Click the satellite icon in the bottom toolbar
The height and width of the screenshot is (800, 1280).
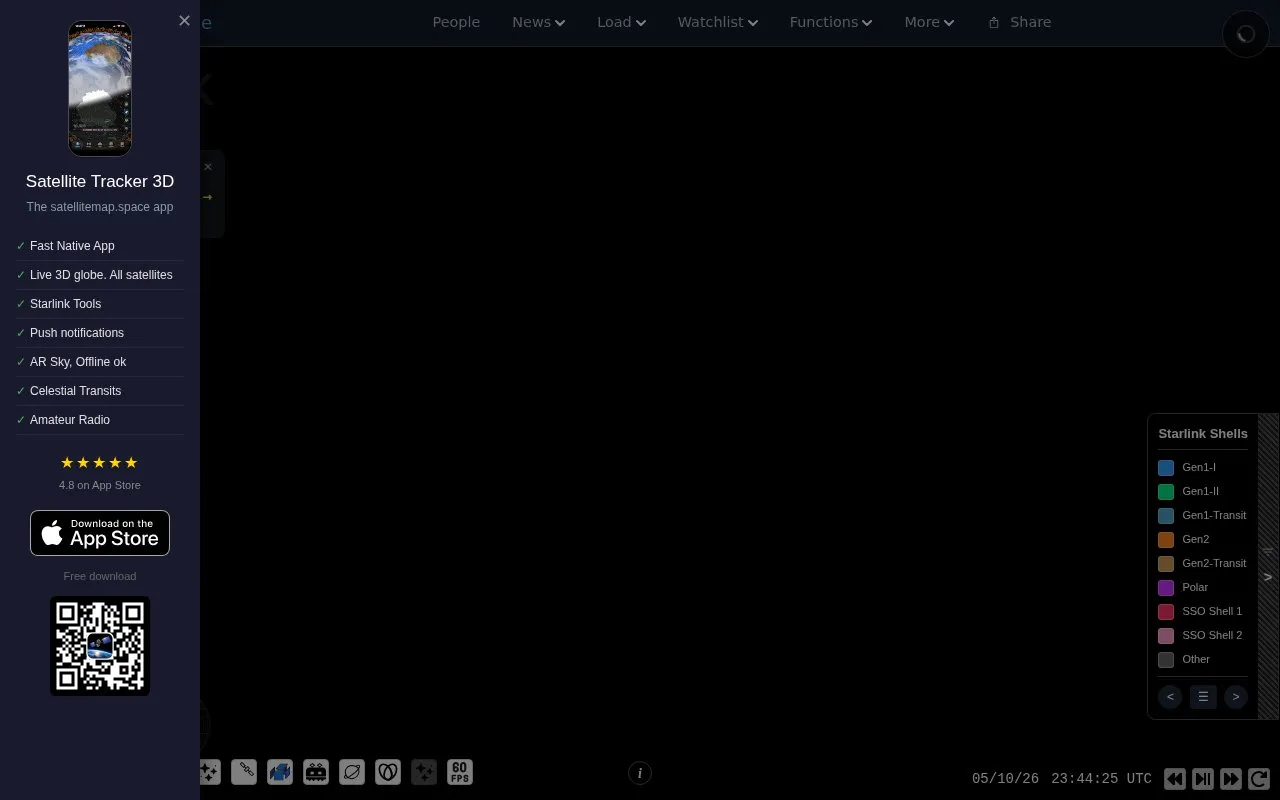pyautogui.click(x=244, y=771)
